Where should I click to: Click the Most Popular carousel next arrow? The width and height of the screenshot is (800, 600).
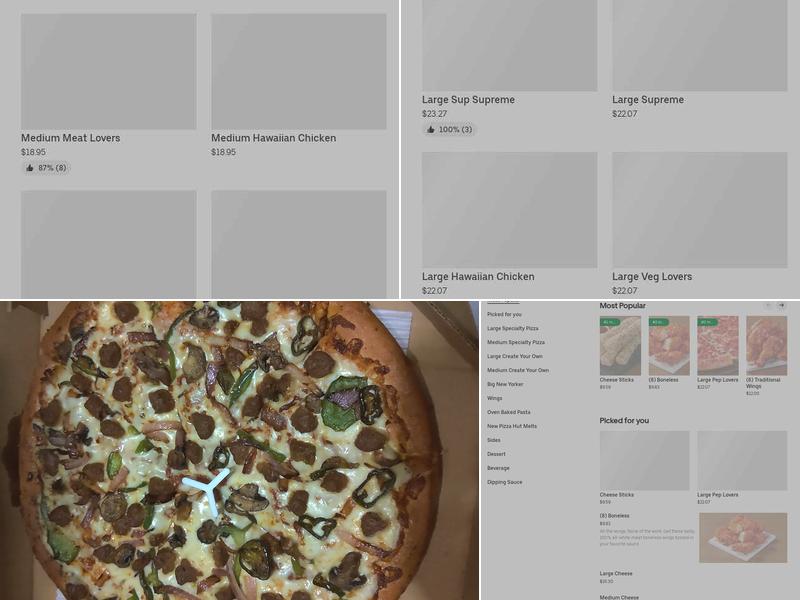point(781,306)
